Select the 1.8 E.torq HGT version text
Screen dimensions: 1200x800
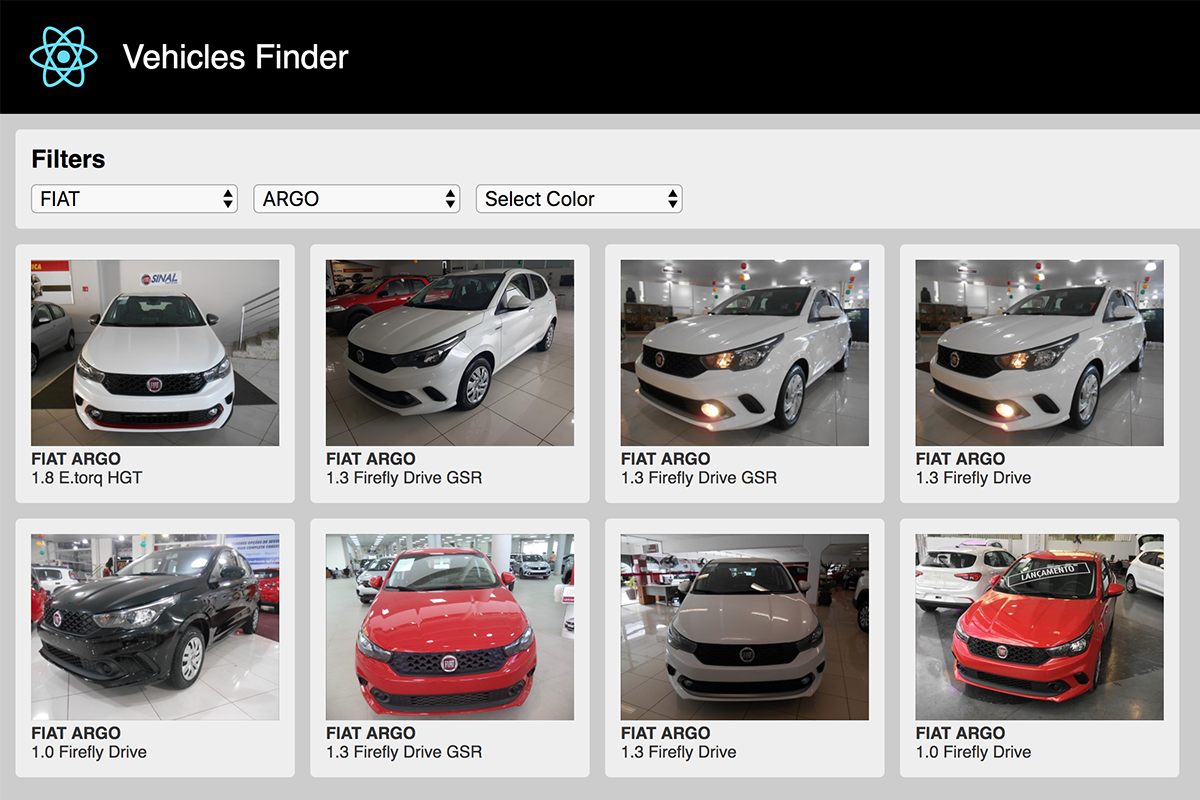(87, 478)
